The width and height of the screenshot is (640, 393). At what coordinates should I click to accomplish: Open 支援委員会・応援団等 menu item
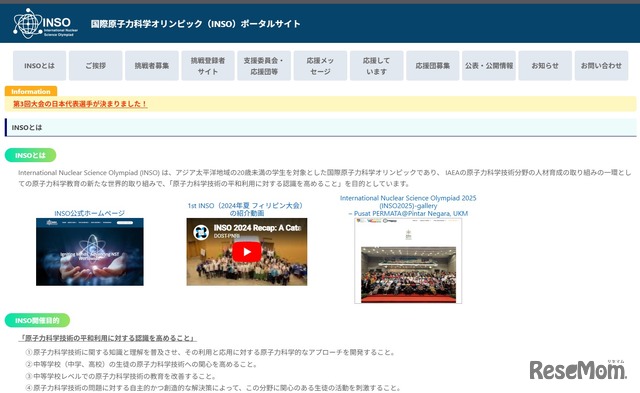pyautogui.click(x=264, y=66)
